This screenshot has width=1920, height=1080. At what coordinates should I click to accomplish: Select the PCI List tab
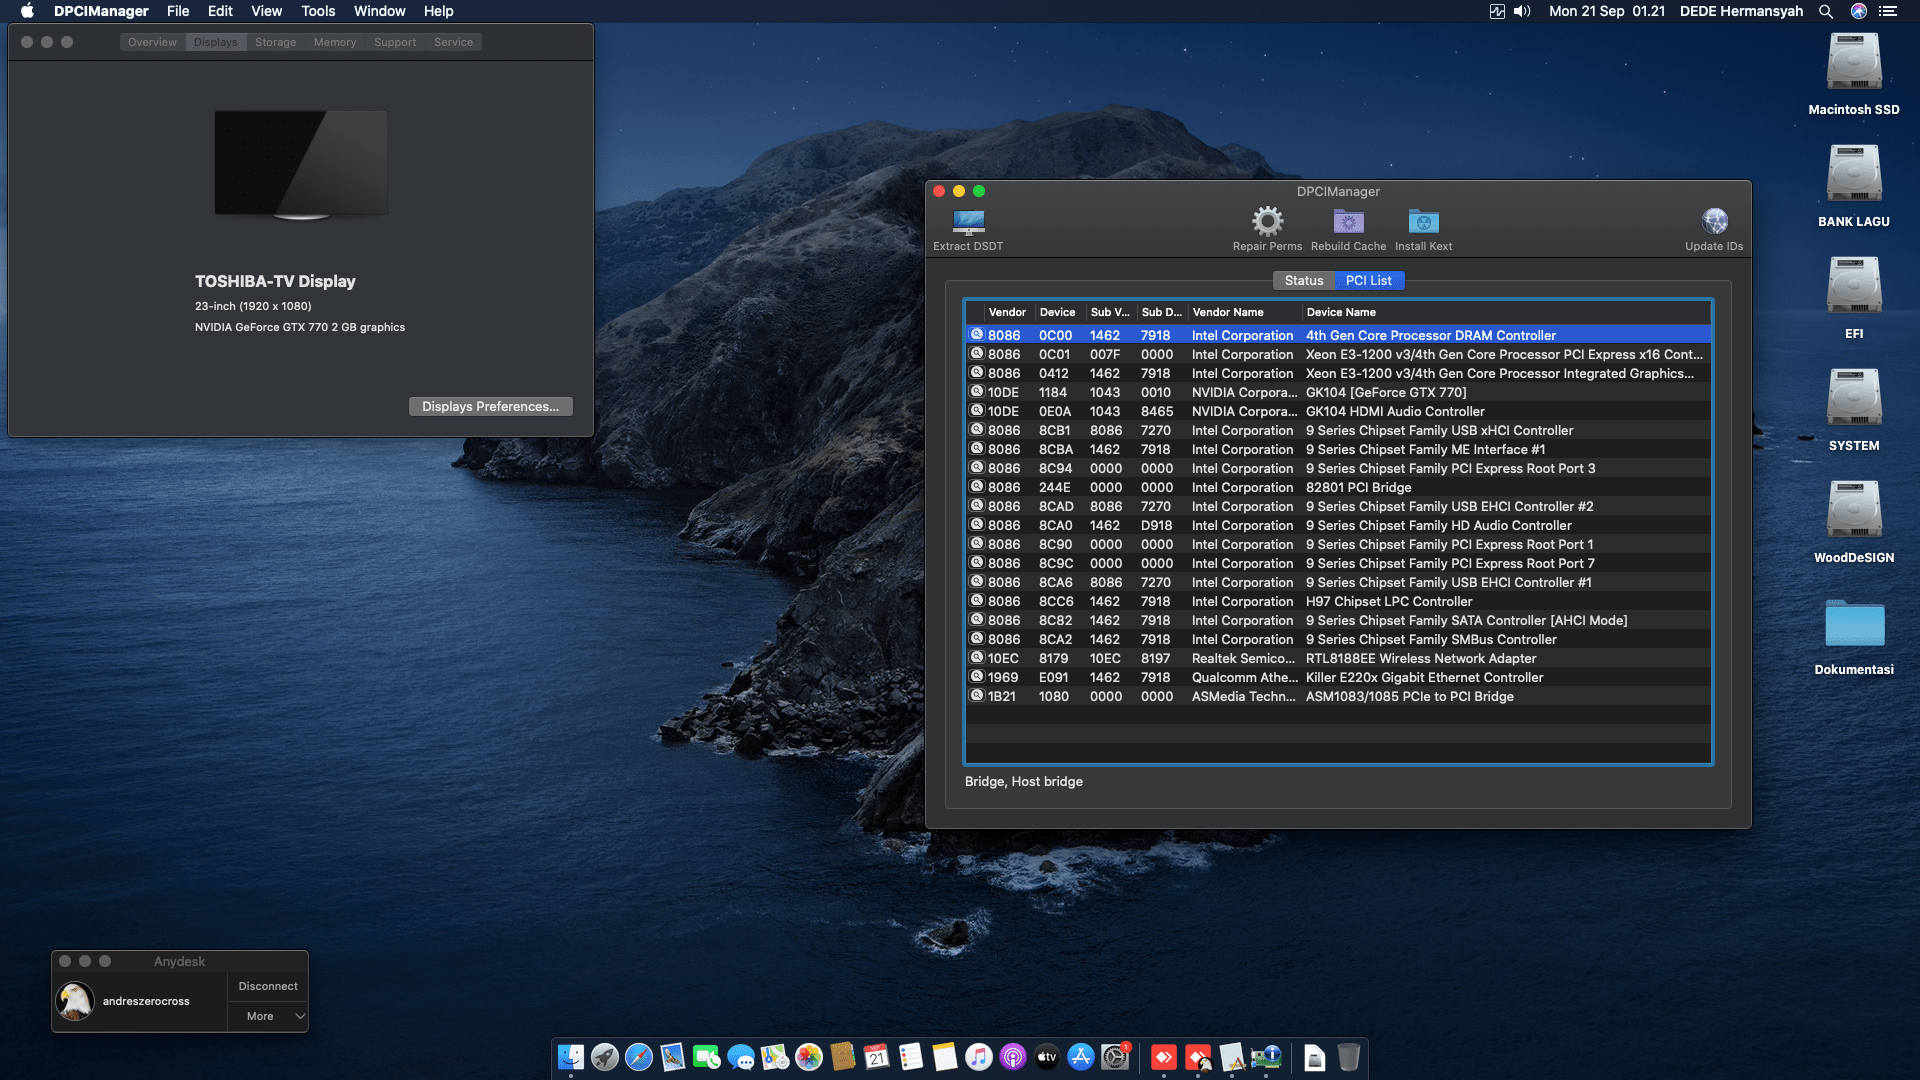pos(1368,281)
